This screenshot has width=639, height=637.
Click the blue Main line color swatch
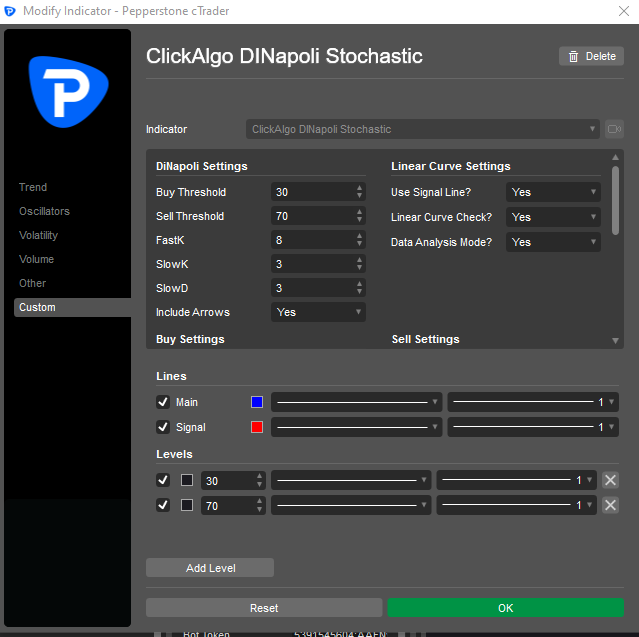tap(257, 402)
